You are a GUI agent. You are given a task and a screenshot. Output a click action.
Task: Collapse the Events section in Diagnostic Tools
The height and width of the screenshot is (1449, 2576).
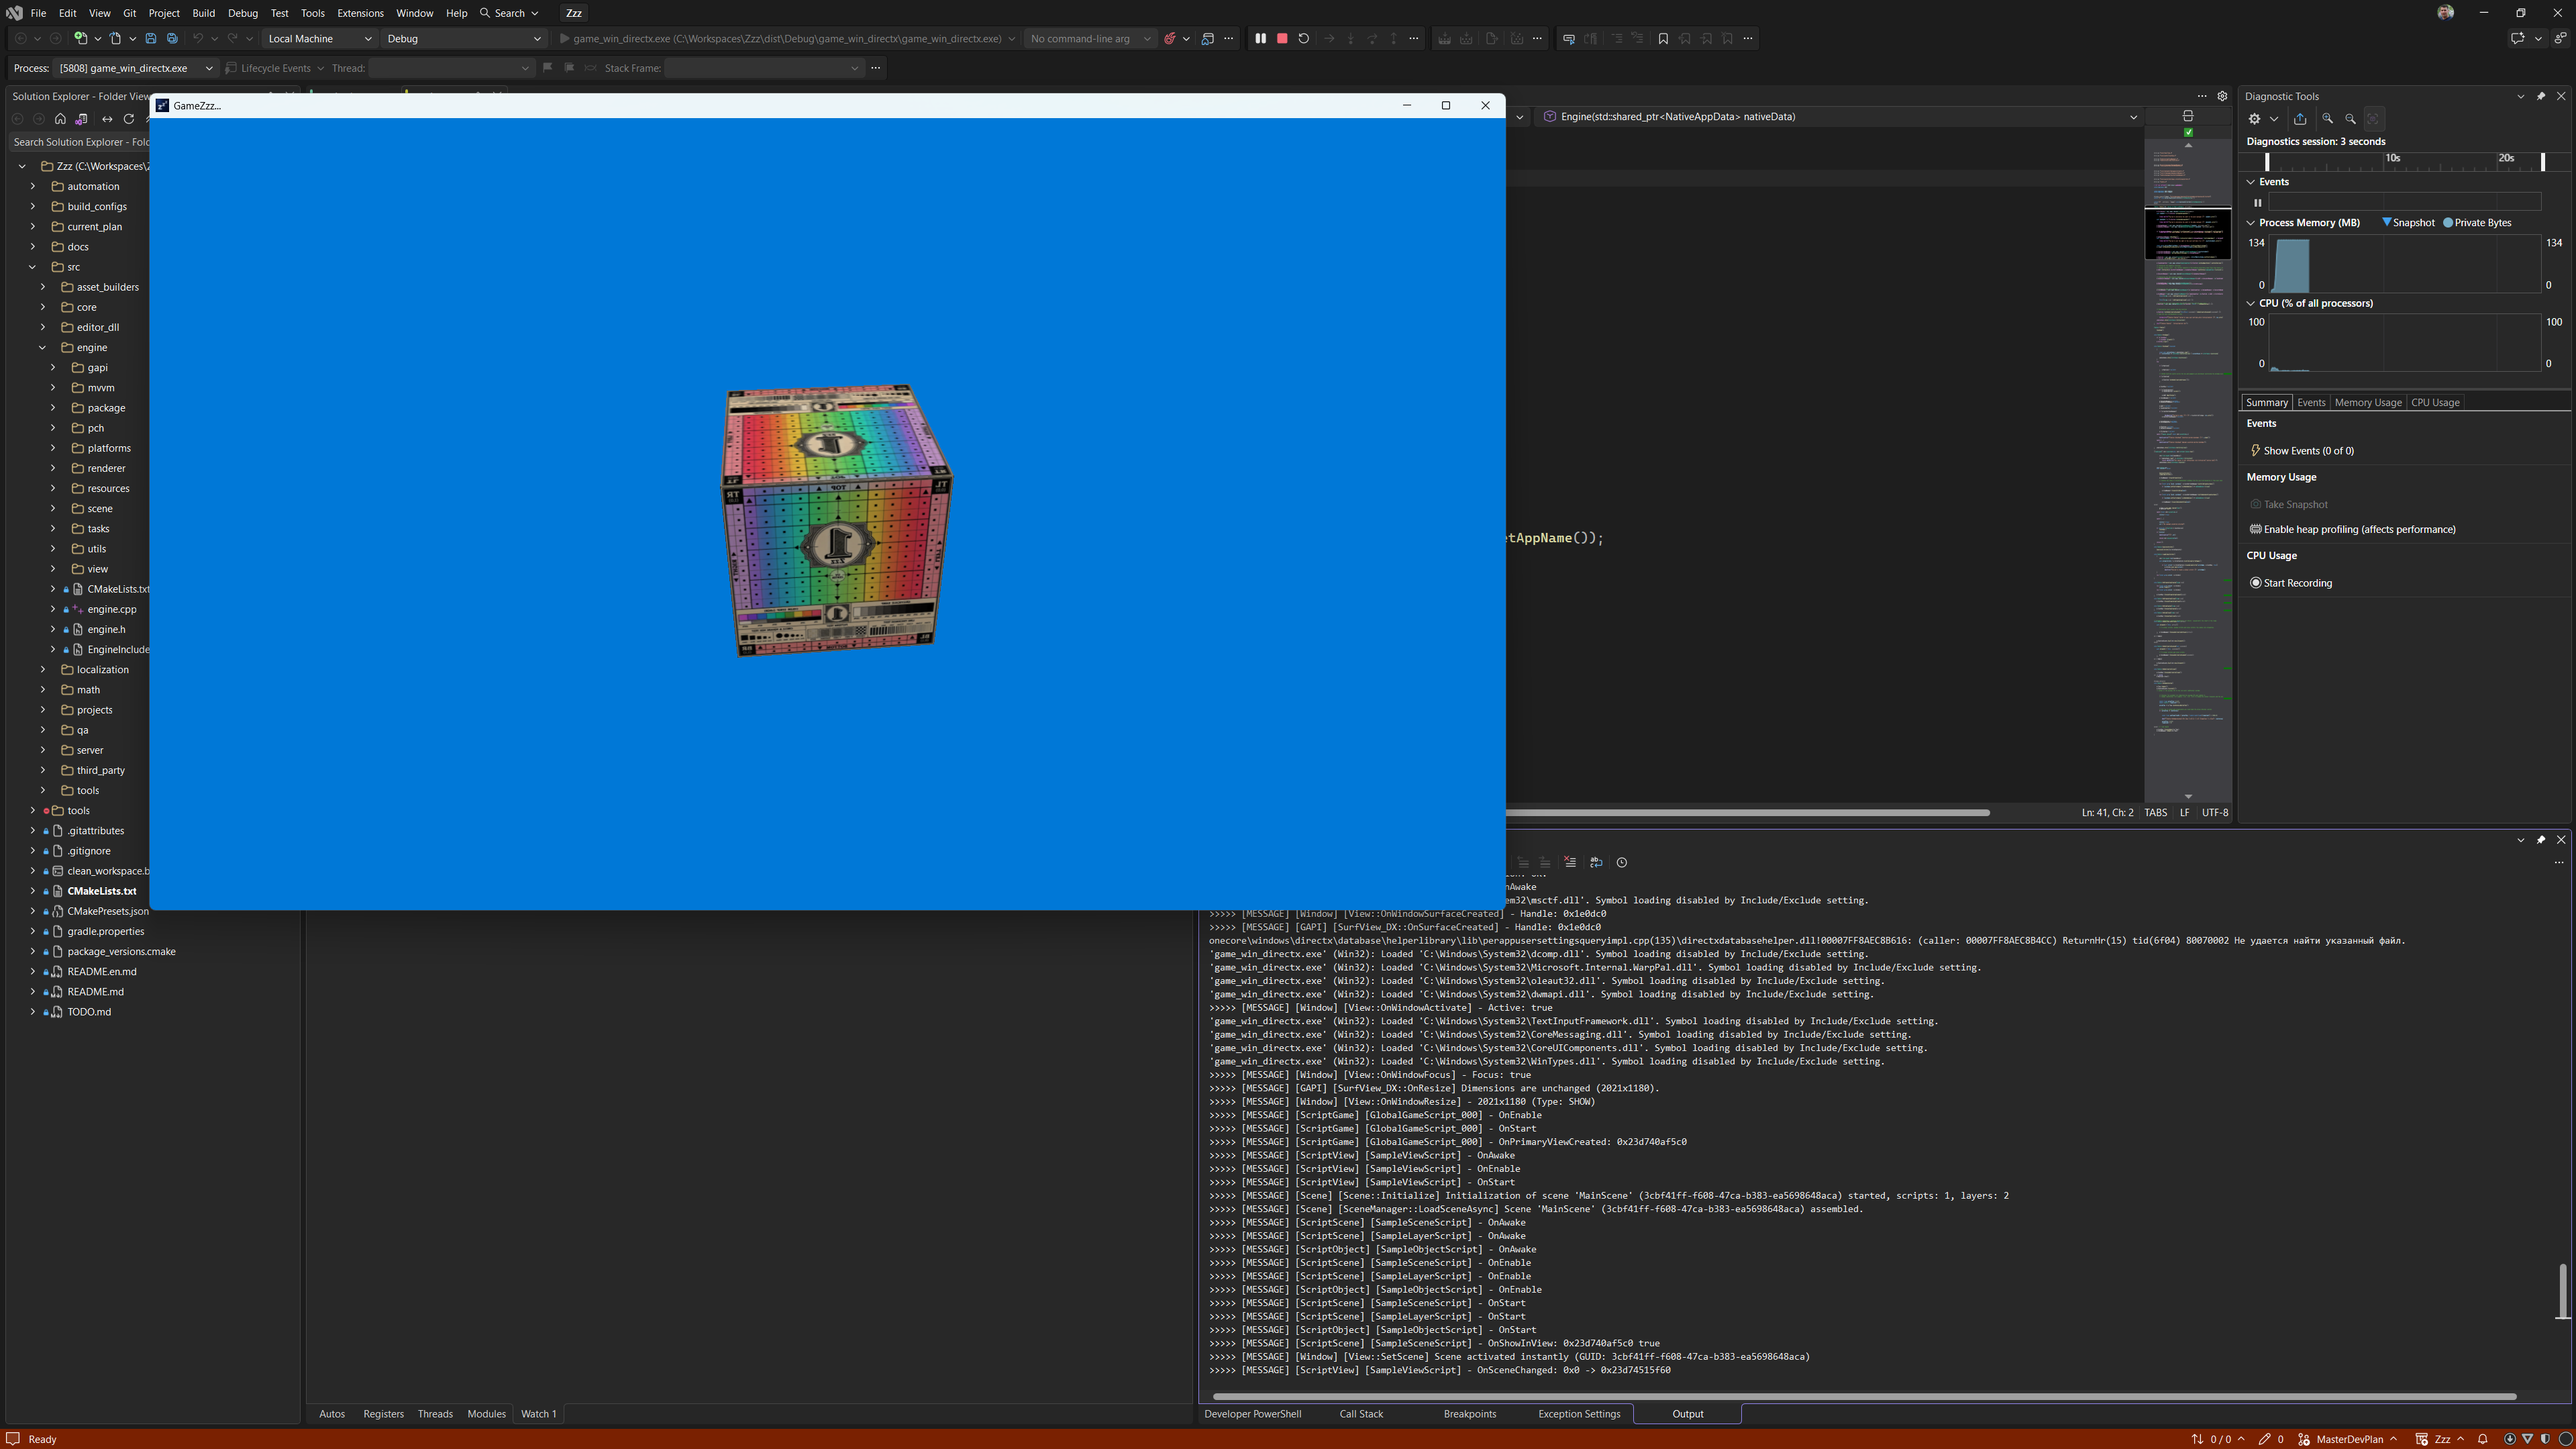coord(2251,182)
